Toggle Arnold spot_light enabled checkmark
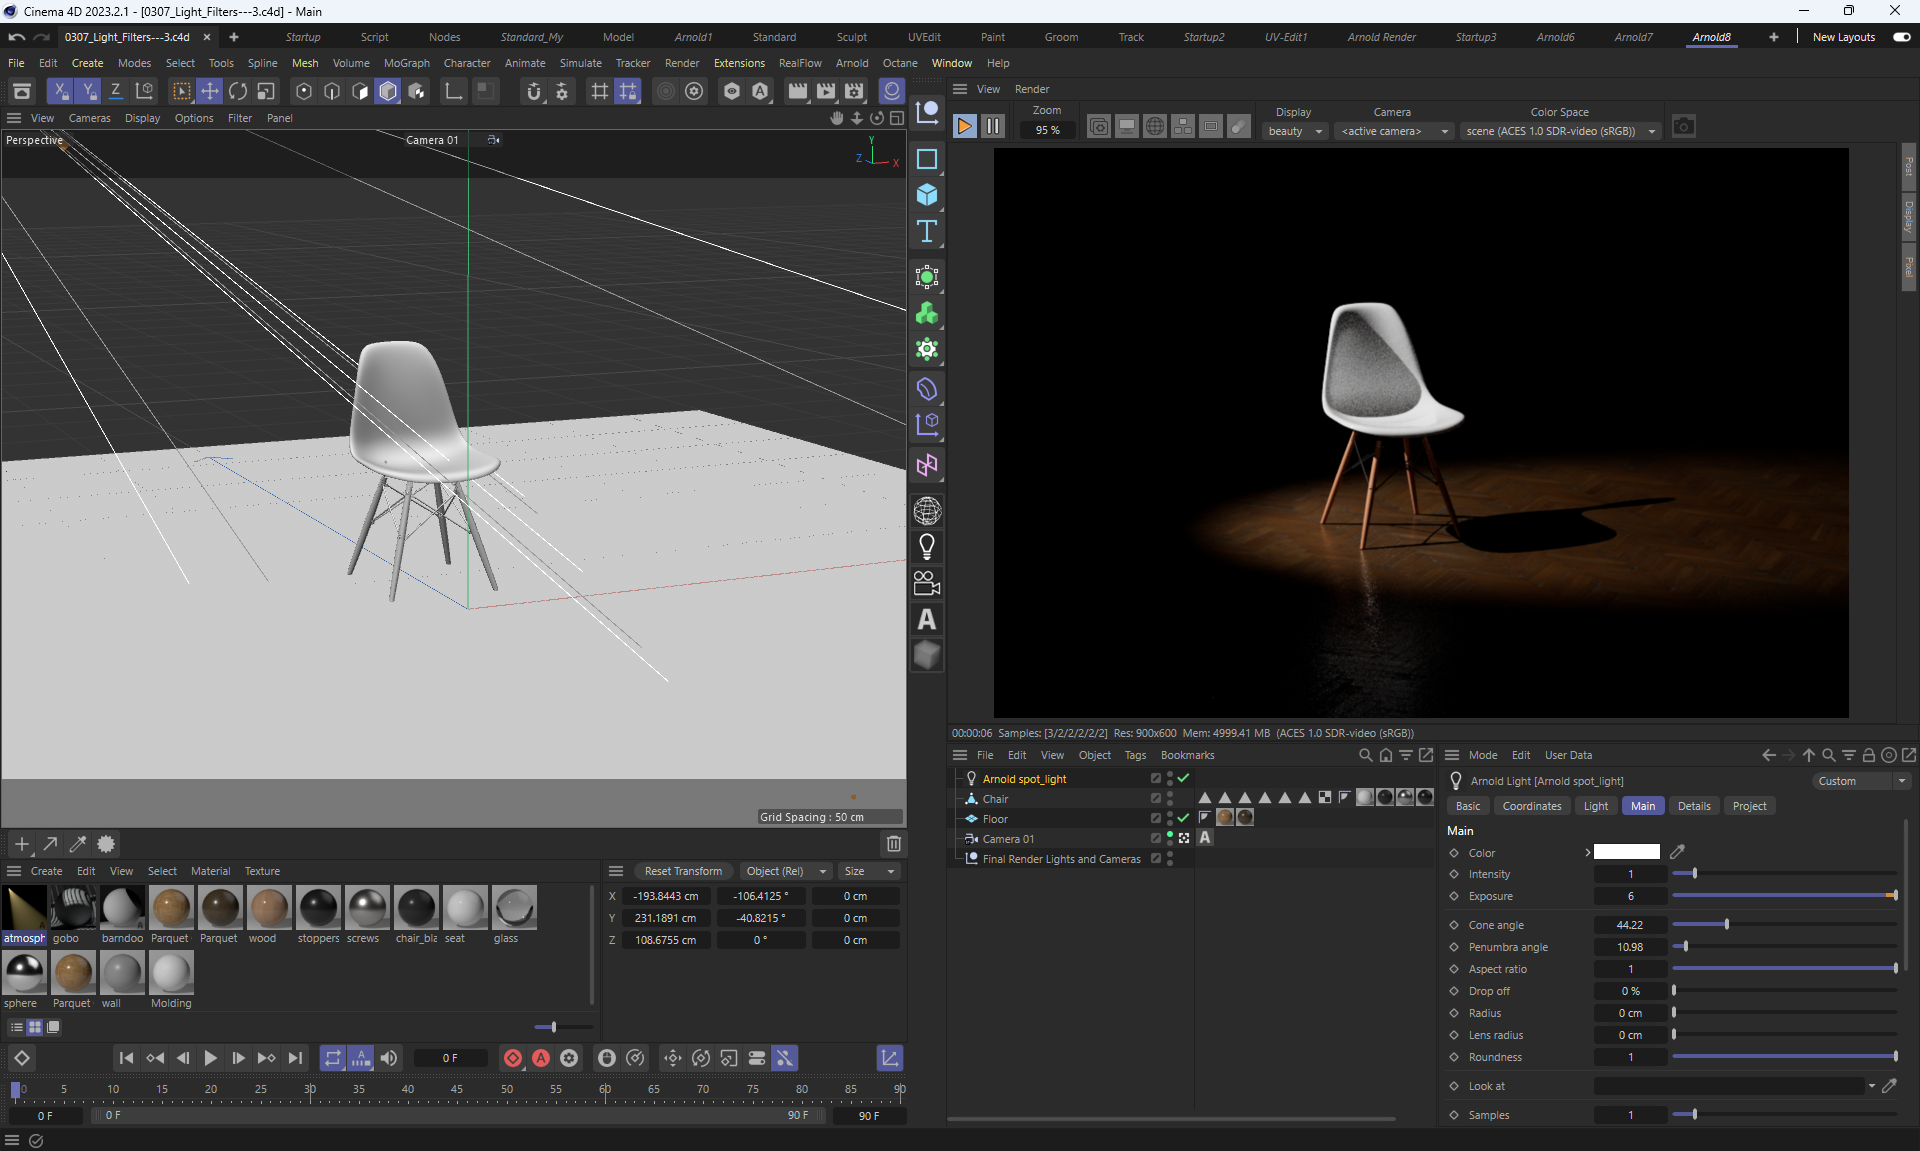The image size is (1920, 1151). (x=1184, y=778)
